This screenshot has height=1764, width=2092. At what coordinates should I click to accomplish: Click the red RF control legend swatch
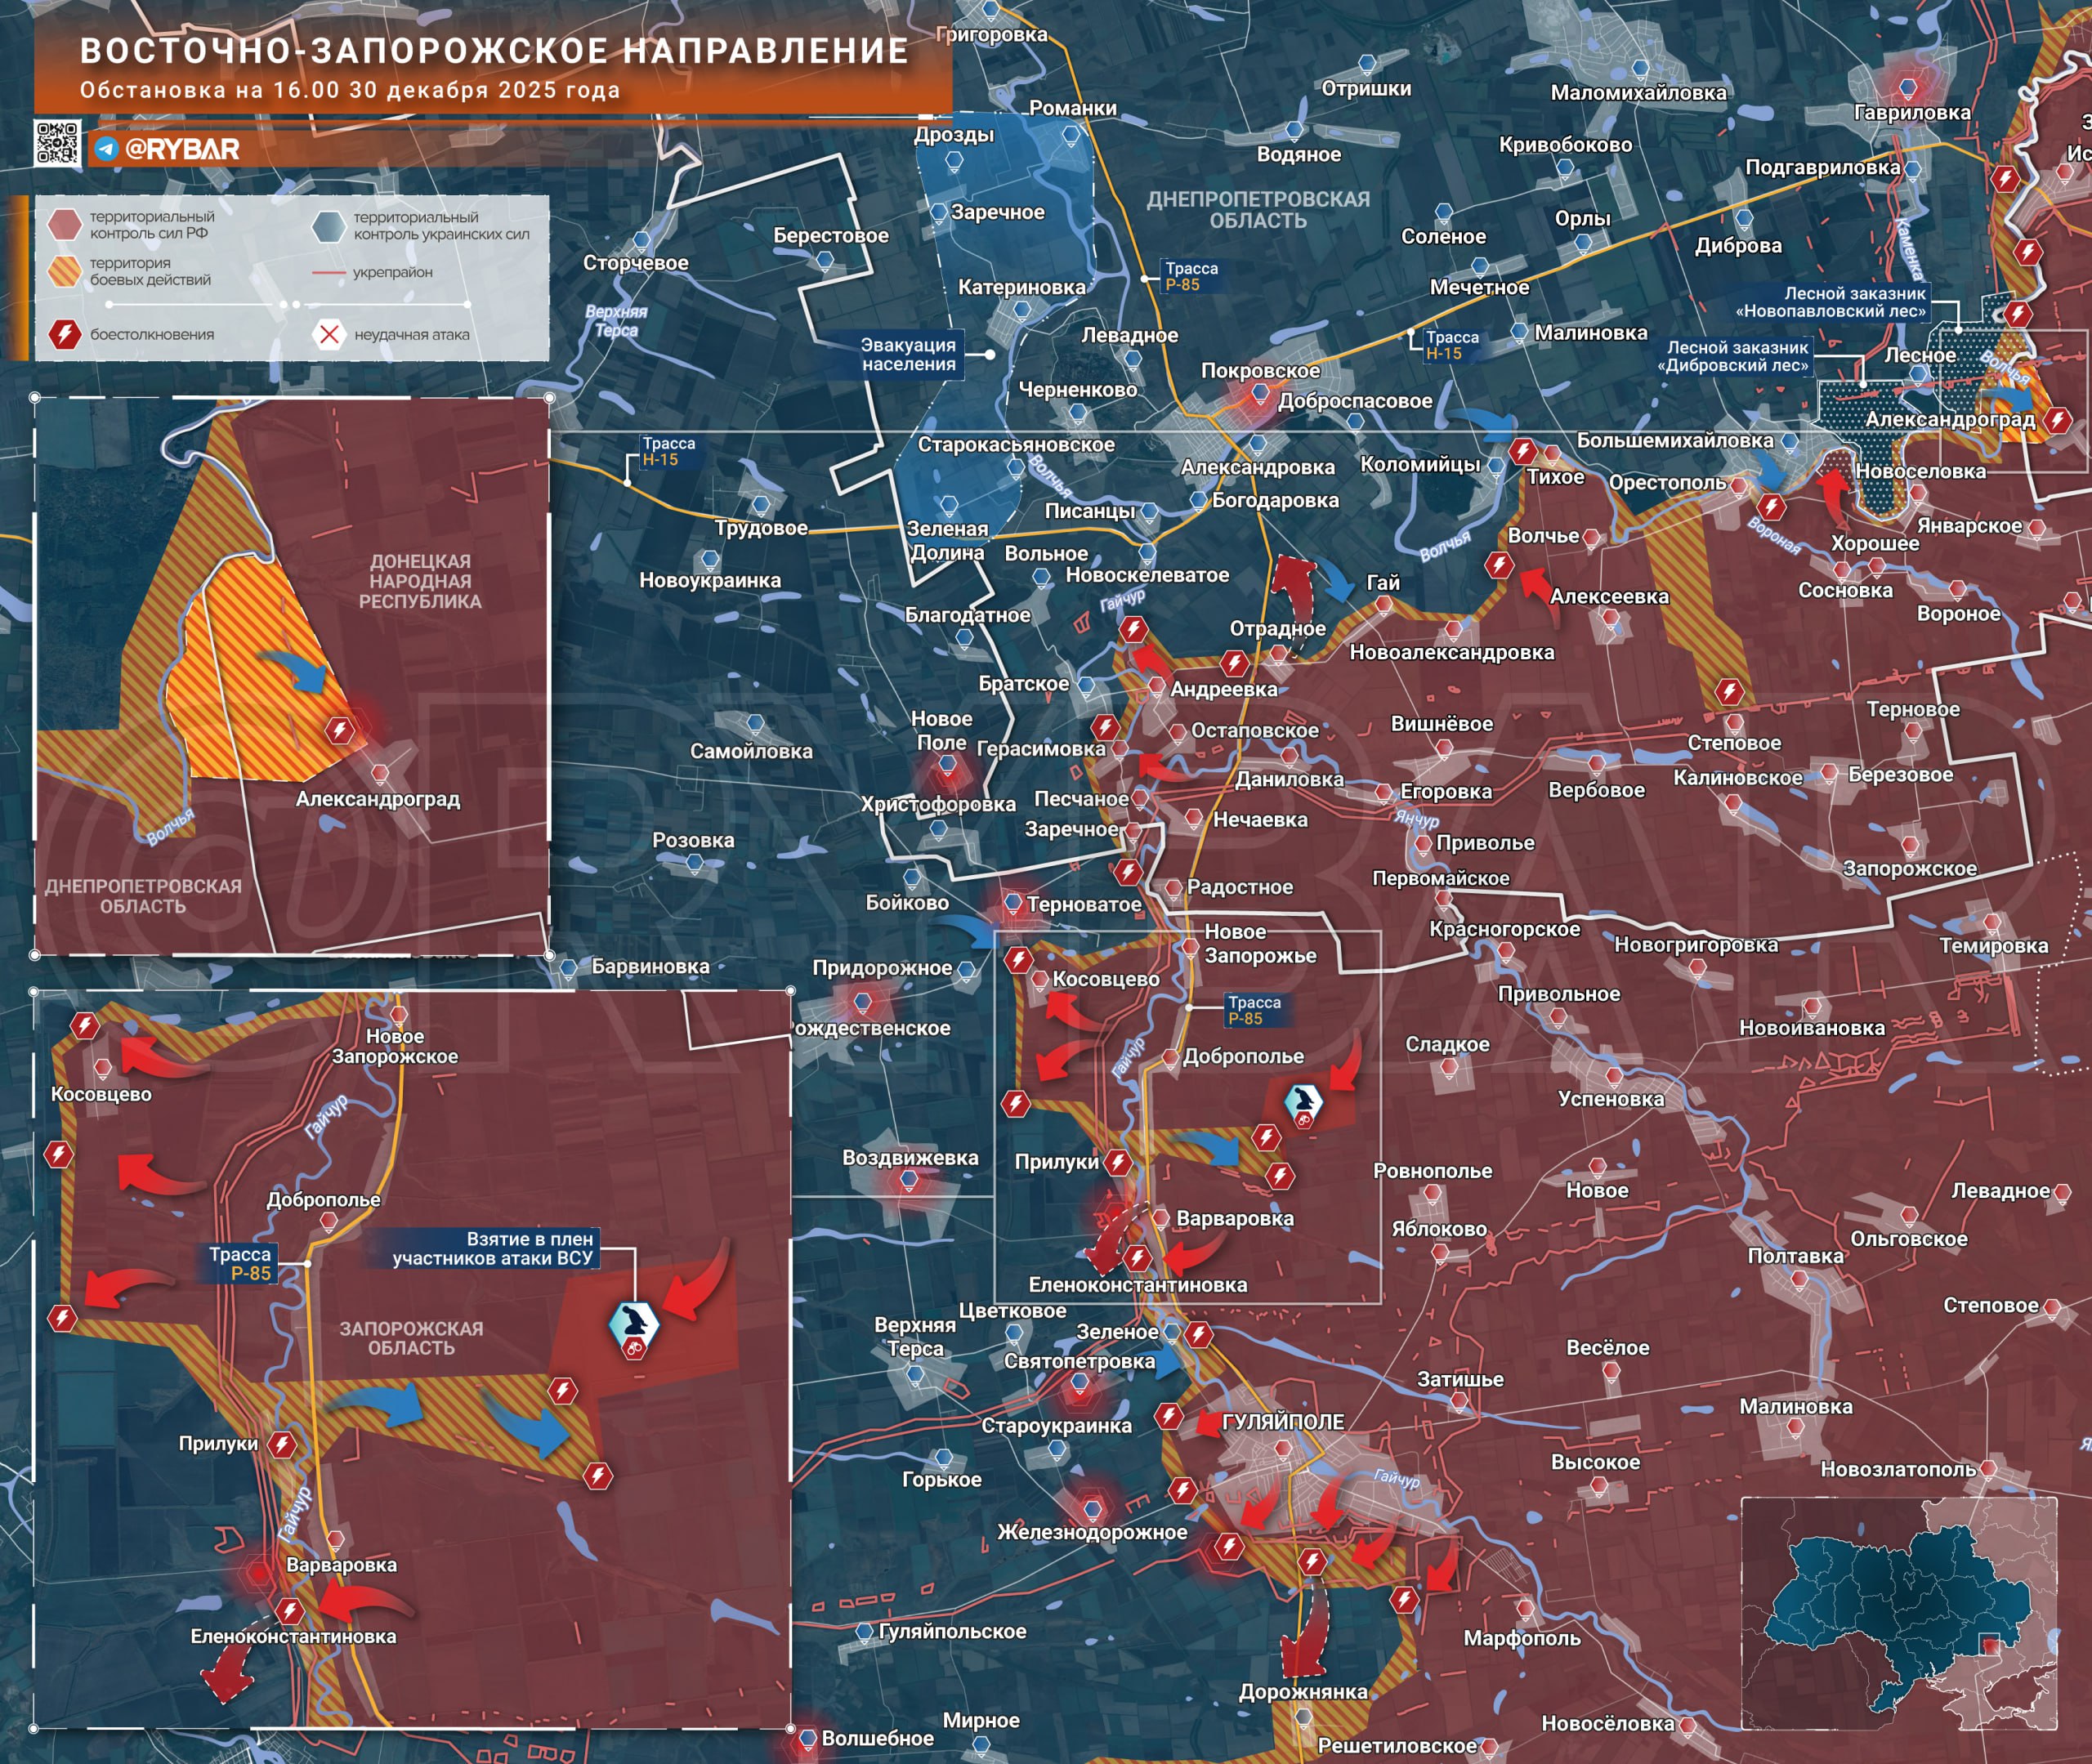(x=65, y=224)
